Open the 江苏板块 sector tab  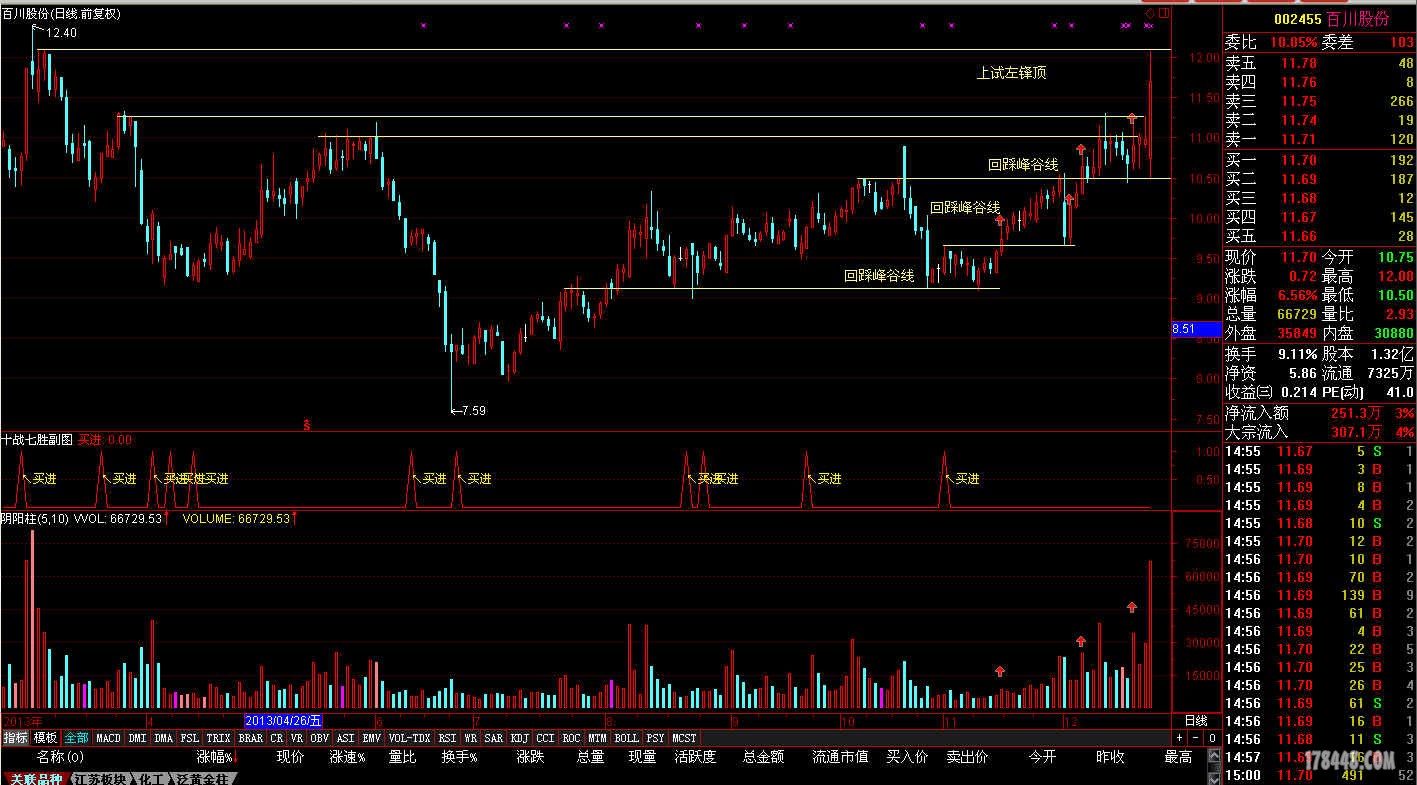pyautogui.click(x=101, y=779)
